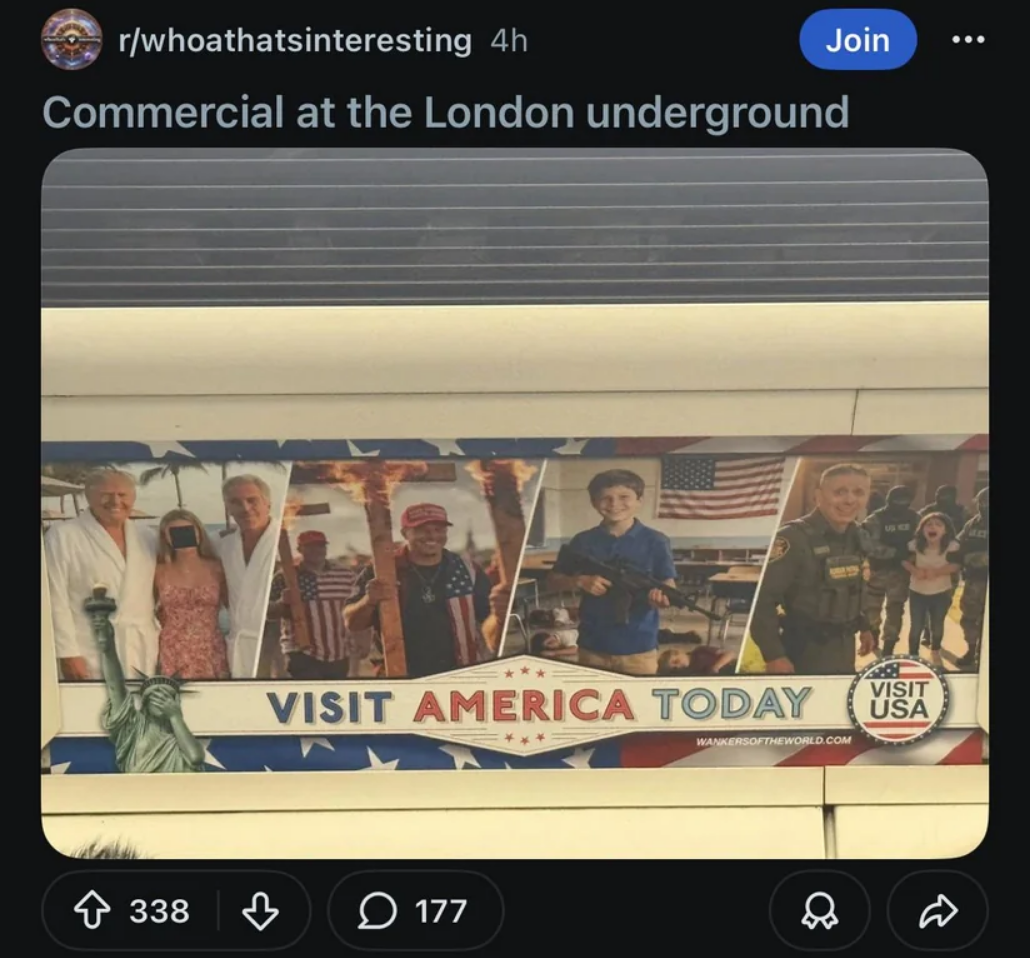Viewport: 1030px width, 958px height.
Task: Go to r/whoathatsinteresting subreddit name link
Action: pyautogui.click(x=295, y=41)
